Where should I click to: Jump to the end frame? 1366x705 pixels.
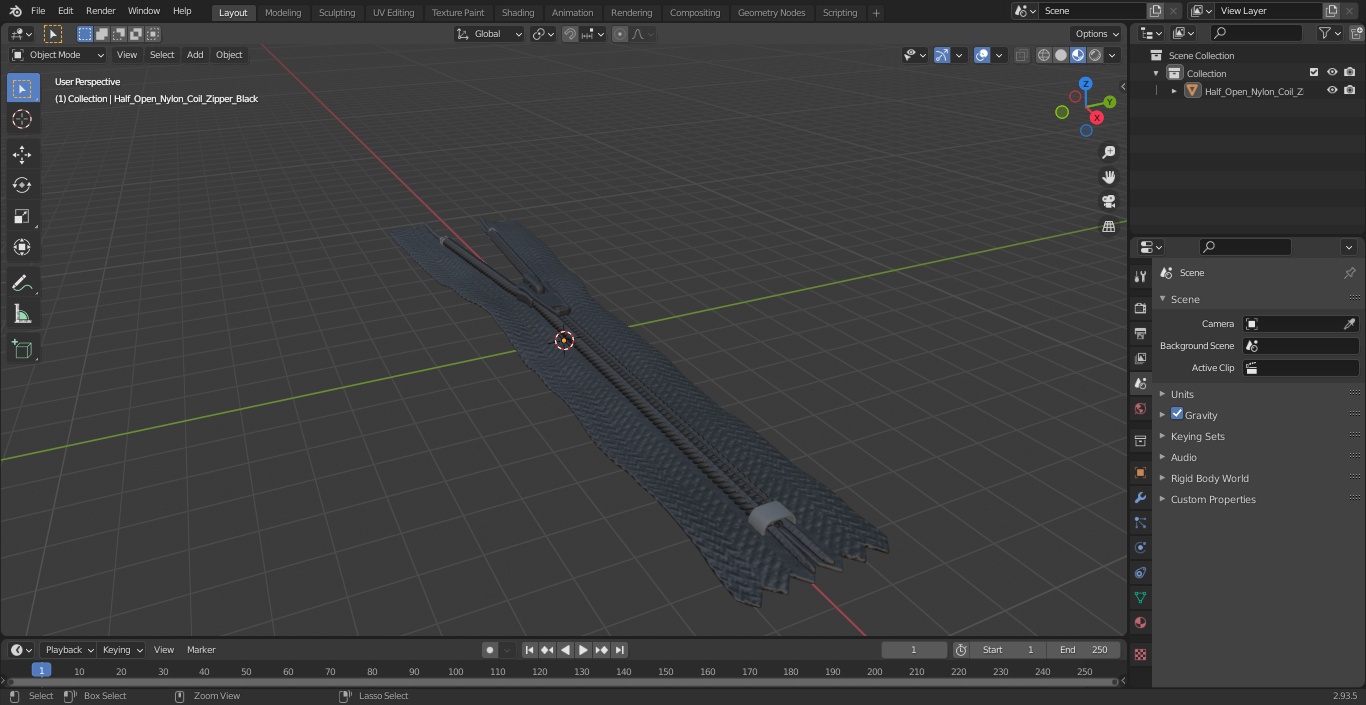620,650
